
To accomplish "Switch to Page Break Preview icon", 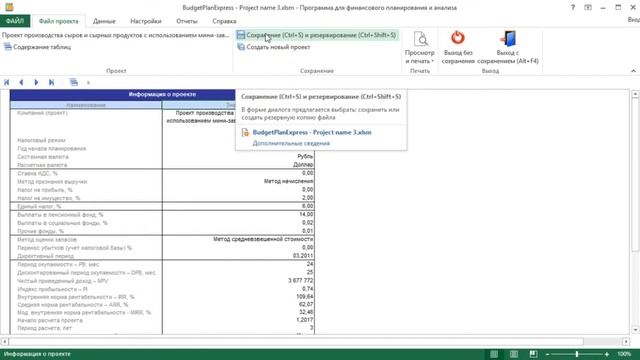I will (533, 354).
